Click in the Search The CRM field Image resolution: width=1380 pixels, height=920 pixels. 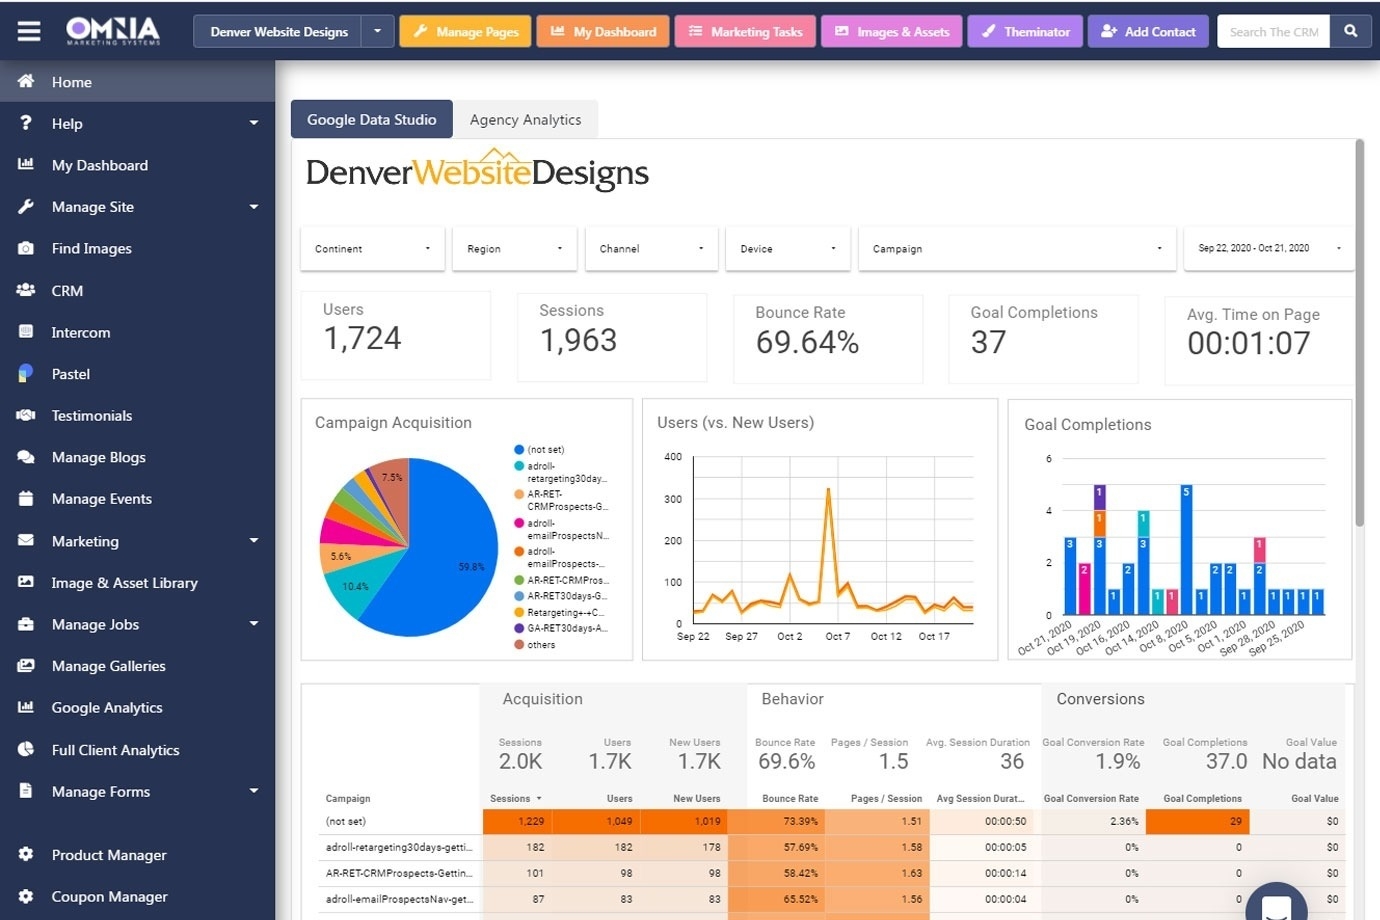tap(1273, 31)
